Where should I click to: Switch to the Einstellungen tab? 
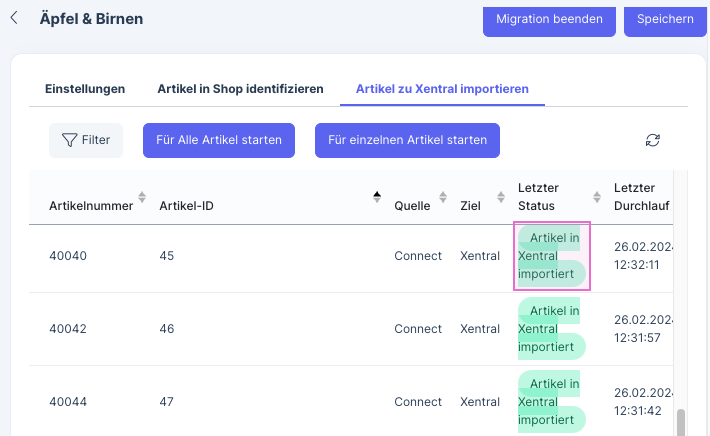pyautogui.click(x=85, y=89)
